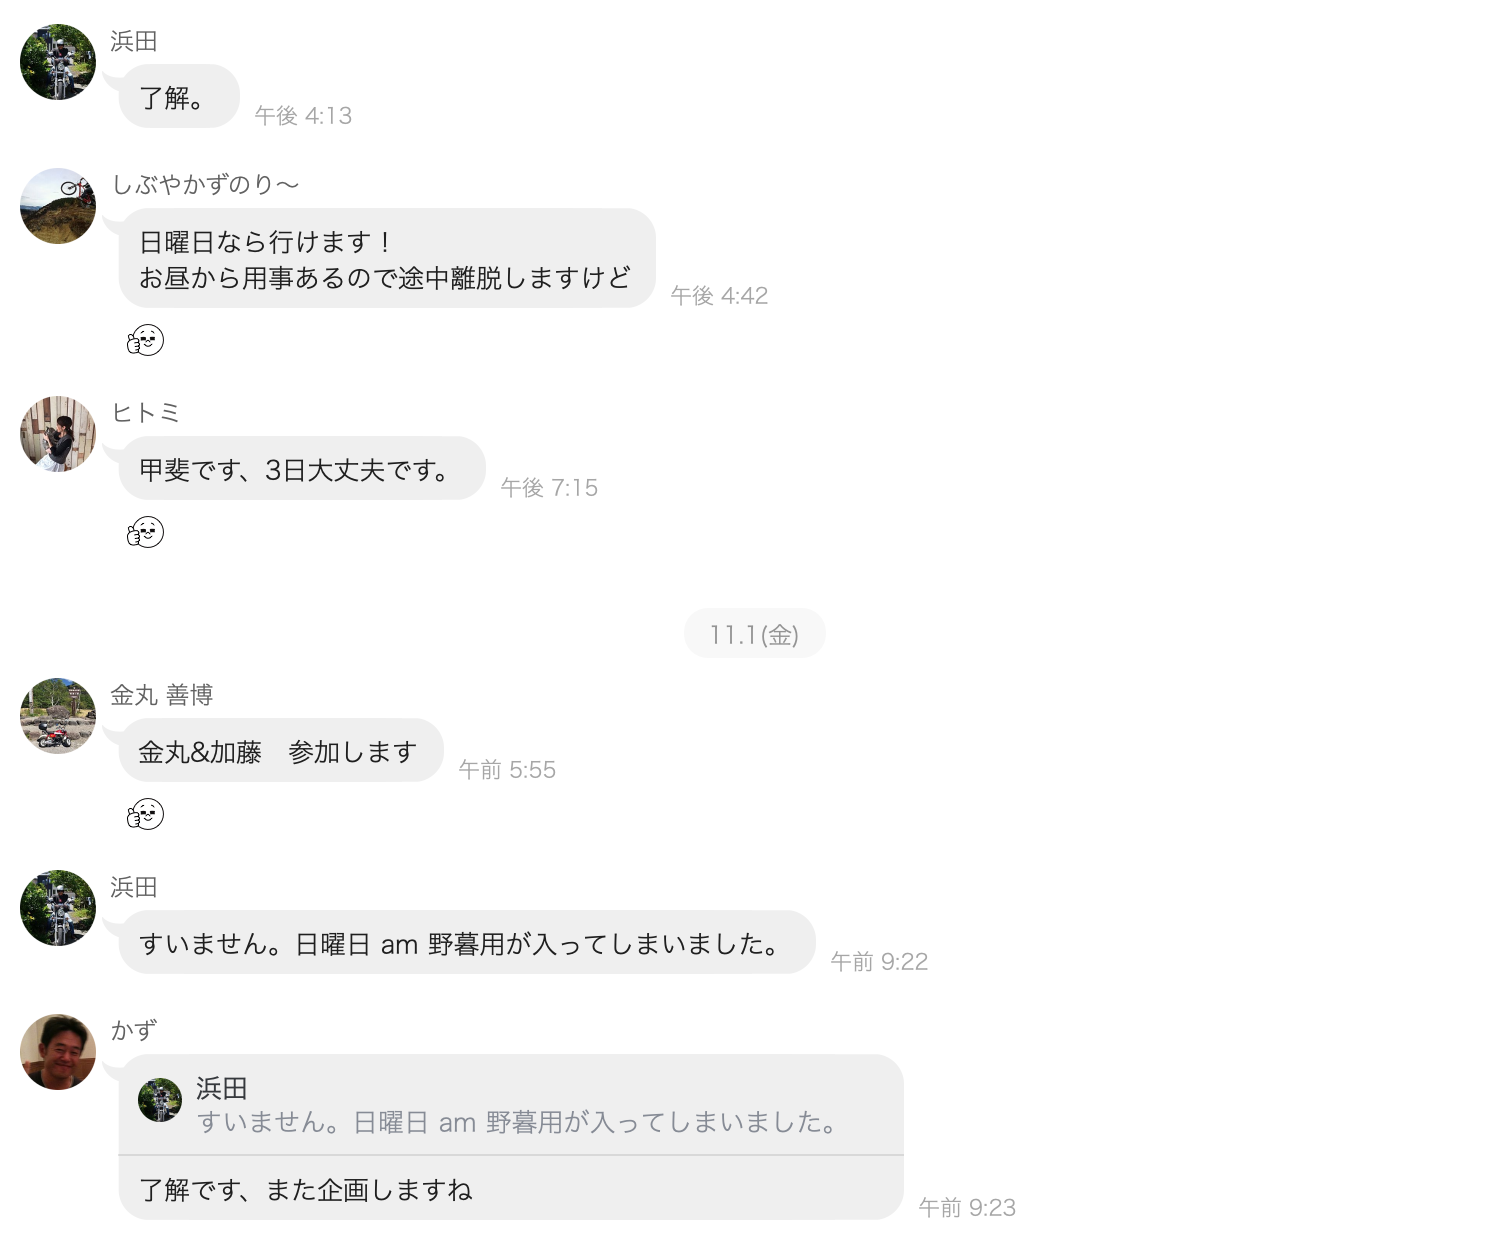Image resolution: width=1508 pixels, height=1238 pixels.
Task: Select the 了解。 message bubble
Action: click(x=179, y=97)
